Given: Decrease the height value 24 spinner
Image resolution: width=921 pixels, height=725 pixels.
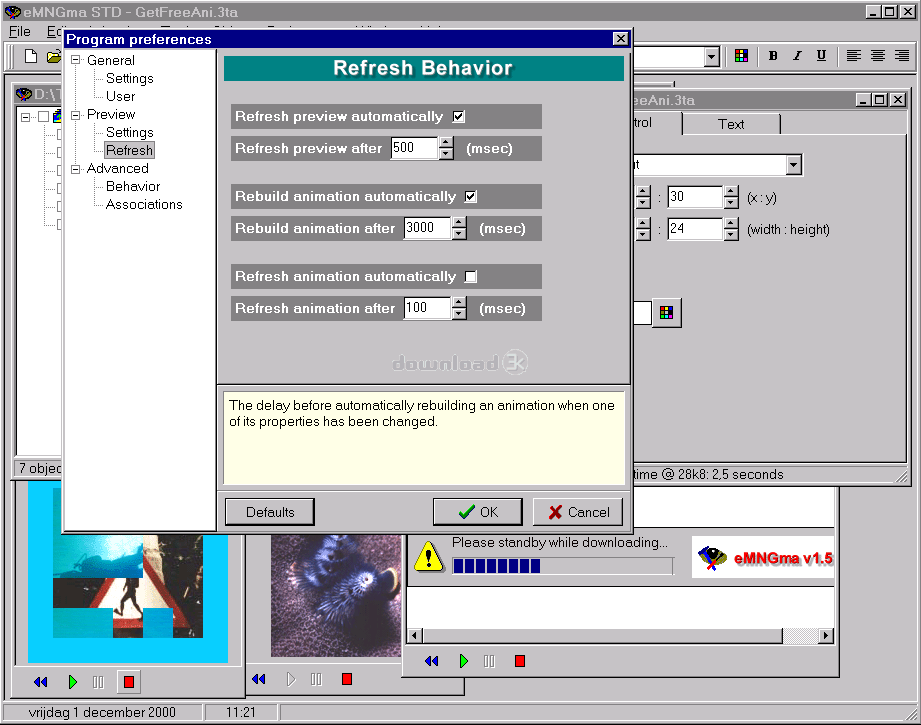Looking at the screenshot, I should pyautogui.click(x=731, y=235).
